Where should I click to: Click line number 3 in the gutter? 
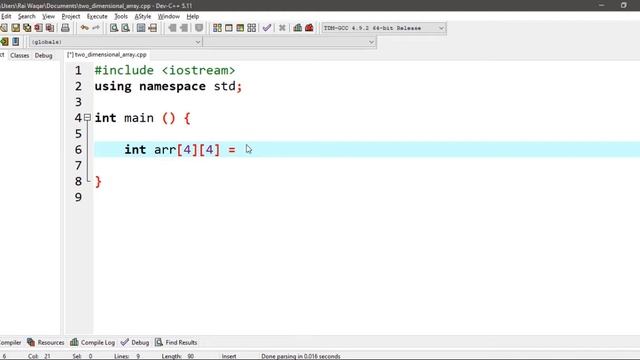point(78,102)
